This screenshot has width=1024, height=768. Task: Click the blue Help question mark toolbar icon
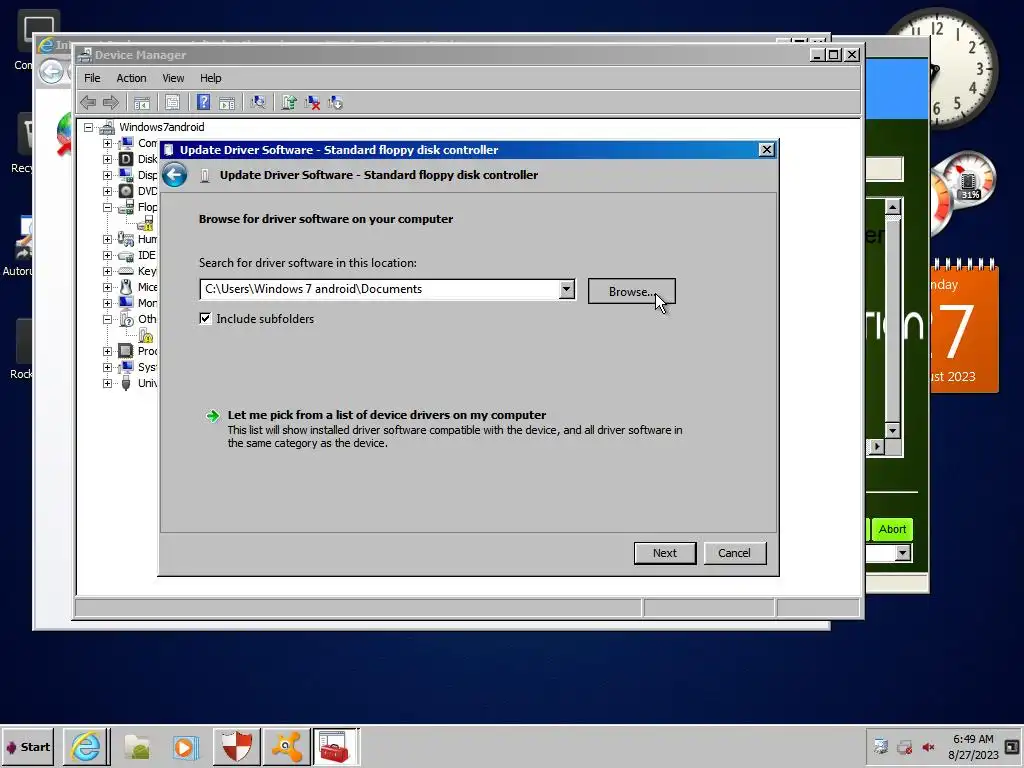tap(204, 103)
